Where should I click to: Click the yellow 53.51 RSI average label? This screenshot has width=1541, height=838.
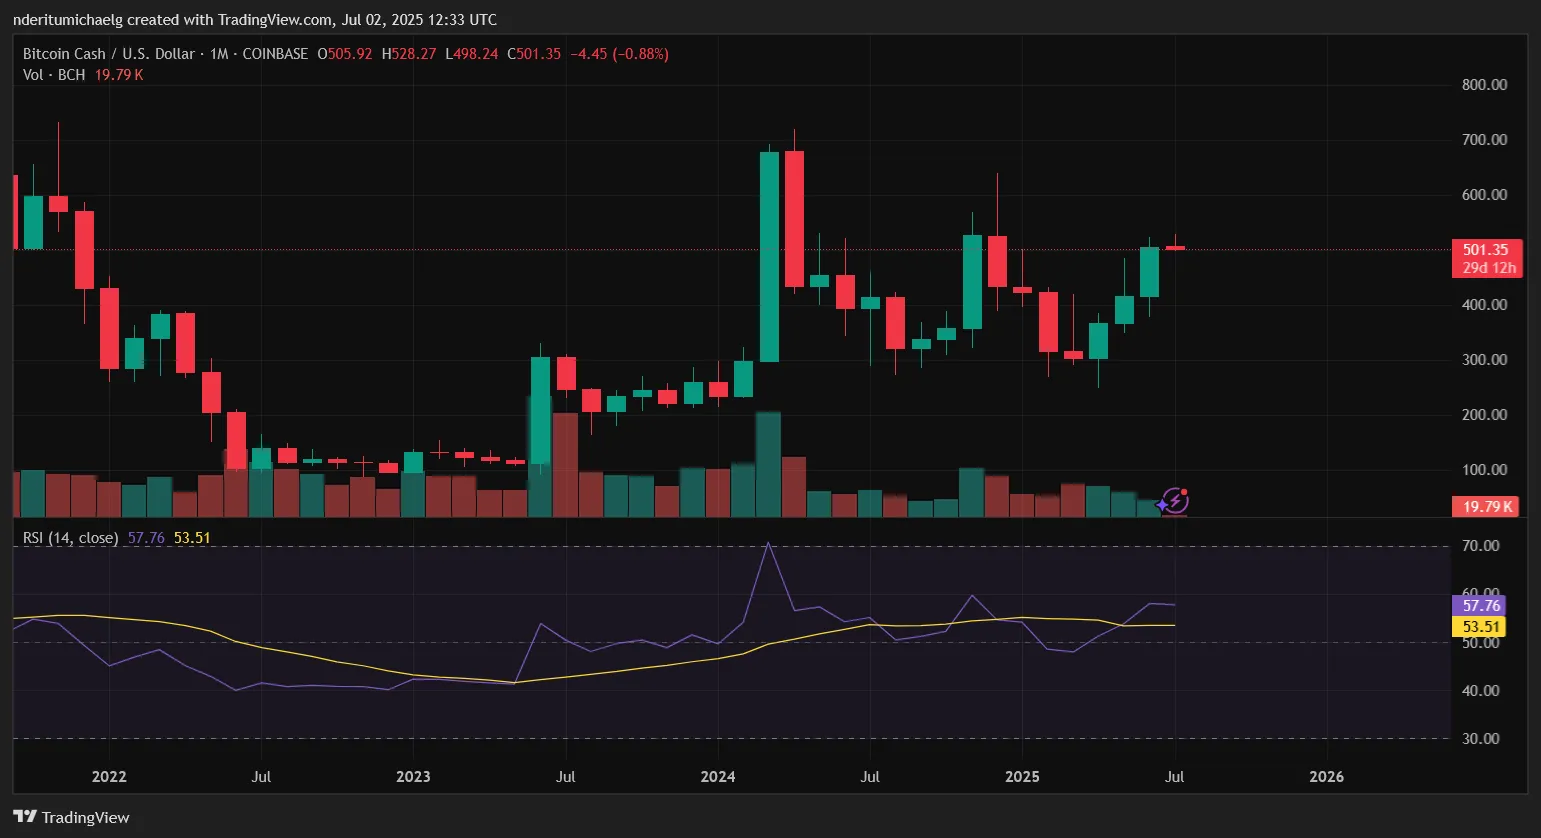[1481, 627]
